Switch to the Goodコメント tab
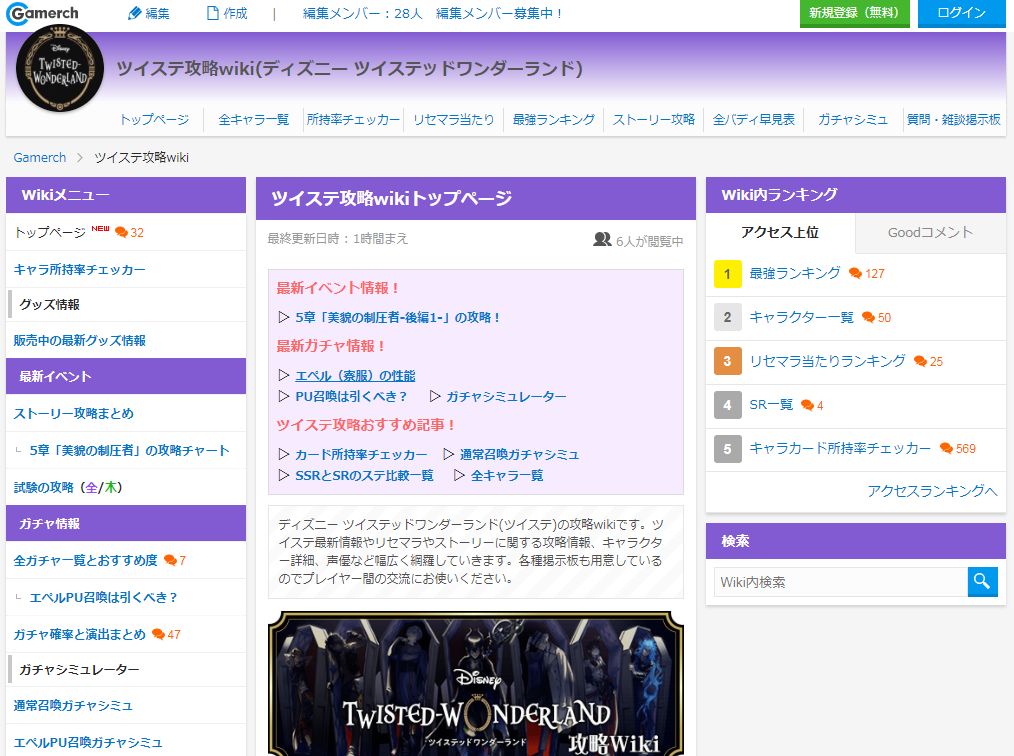Viewport: 1014px width, 756px height. point(930,232)
